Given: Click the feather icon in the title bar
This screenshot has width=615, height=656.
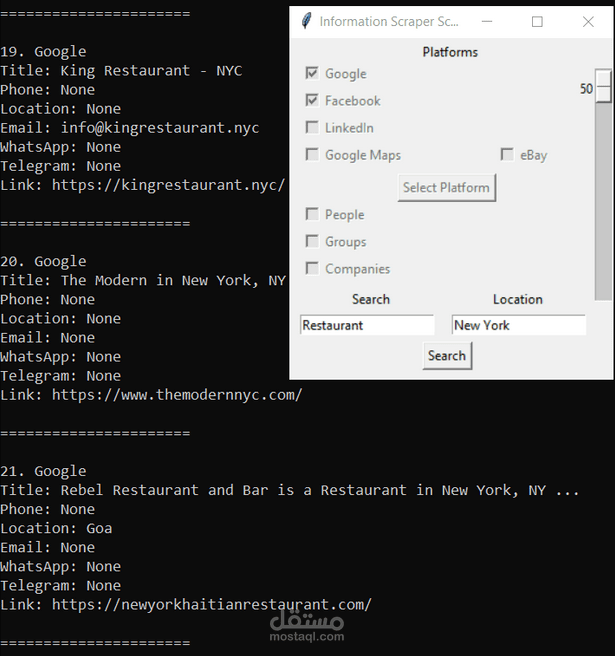Looking at the screenshot, I should [307, 21].
